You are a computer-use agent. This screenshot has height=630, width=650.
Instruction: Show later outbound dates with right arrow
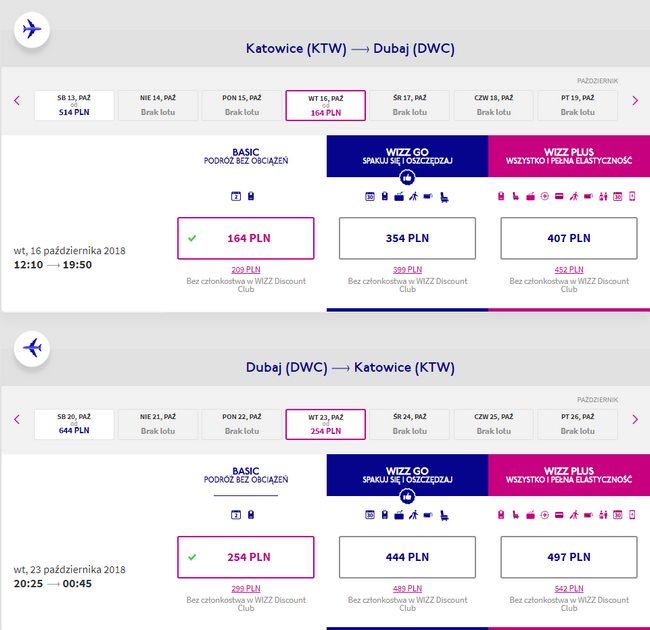coord(635,100)
